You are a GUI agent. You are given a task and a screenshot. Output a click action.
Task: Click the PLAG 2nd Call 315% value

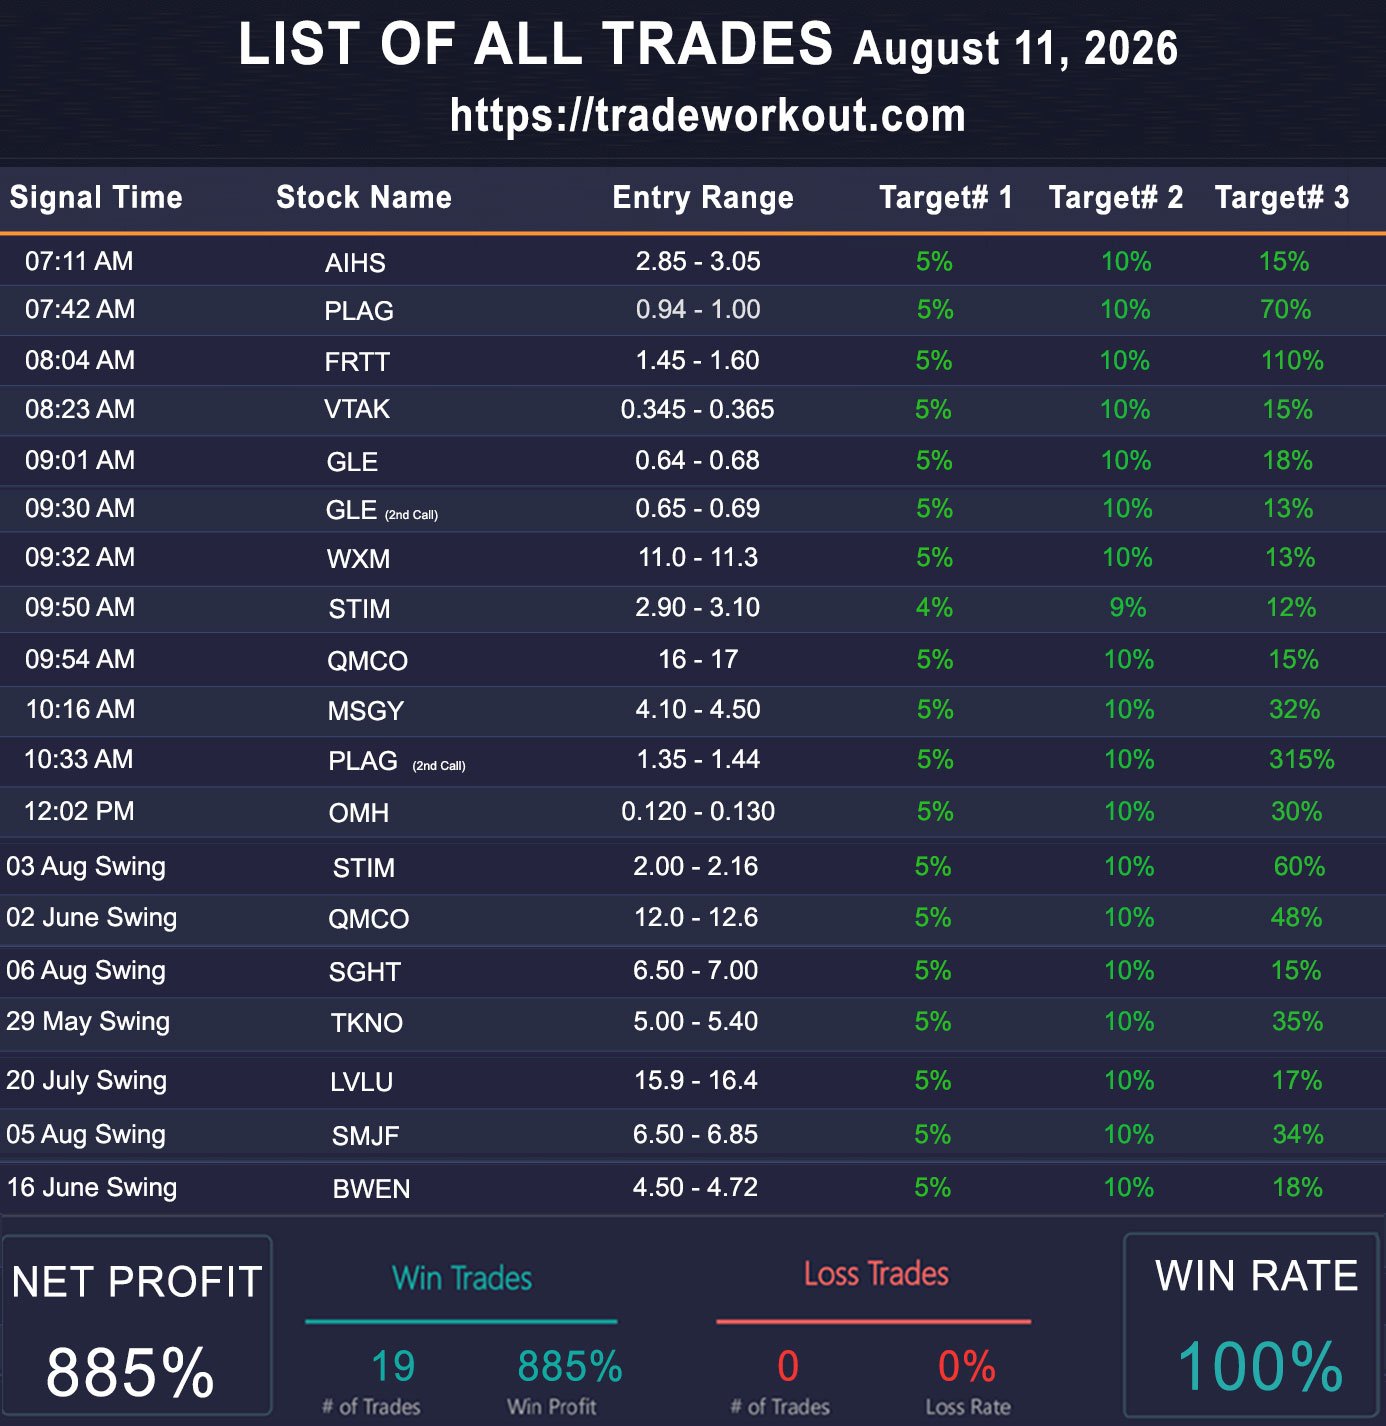click(x=1301, y=759)
